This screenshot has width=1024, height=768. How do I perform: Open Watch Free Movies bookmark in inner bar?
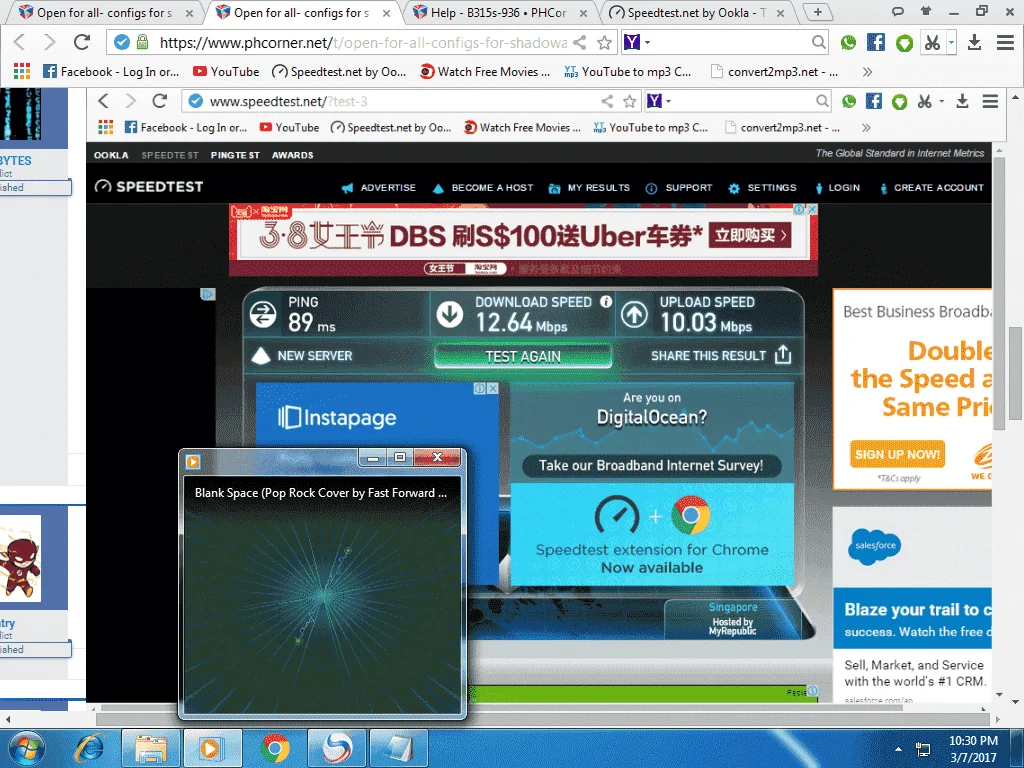(x=522, y=127)
